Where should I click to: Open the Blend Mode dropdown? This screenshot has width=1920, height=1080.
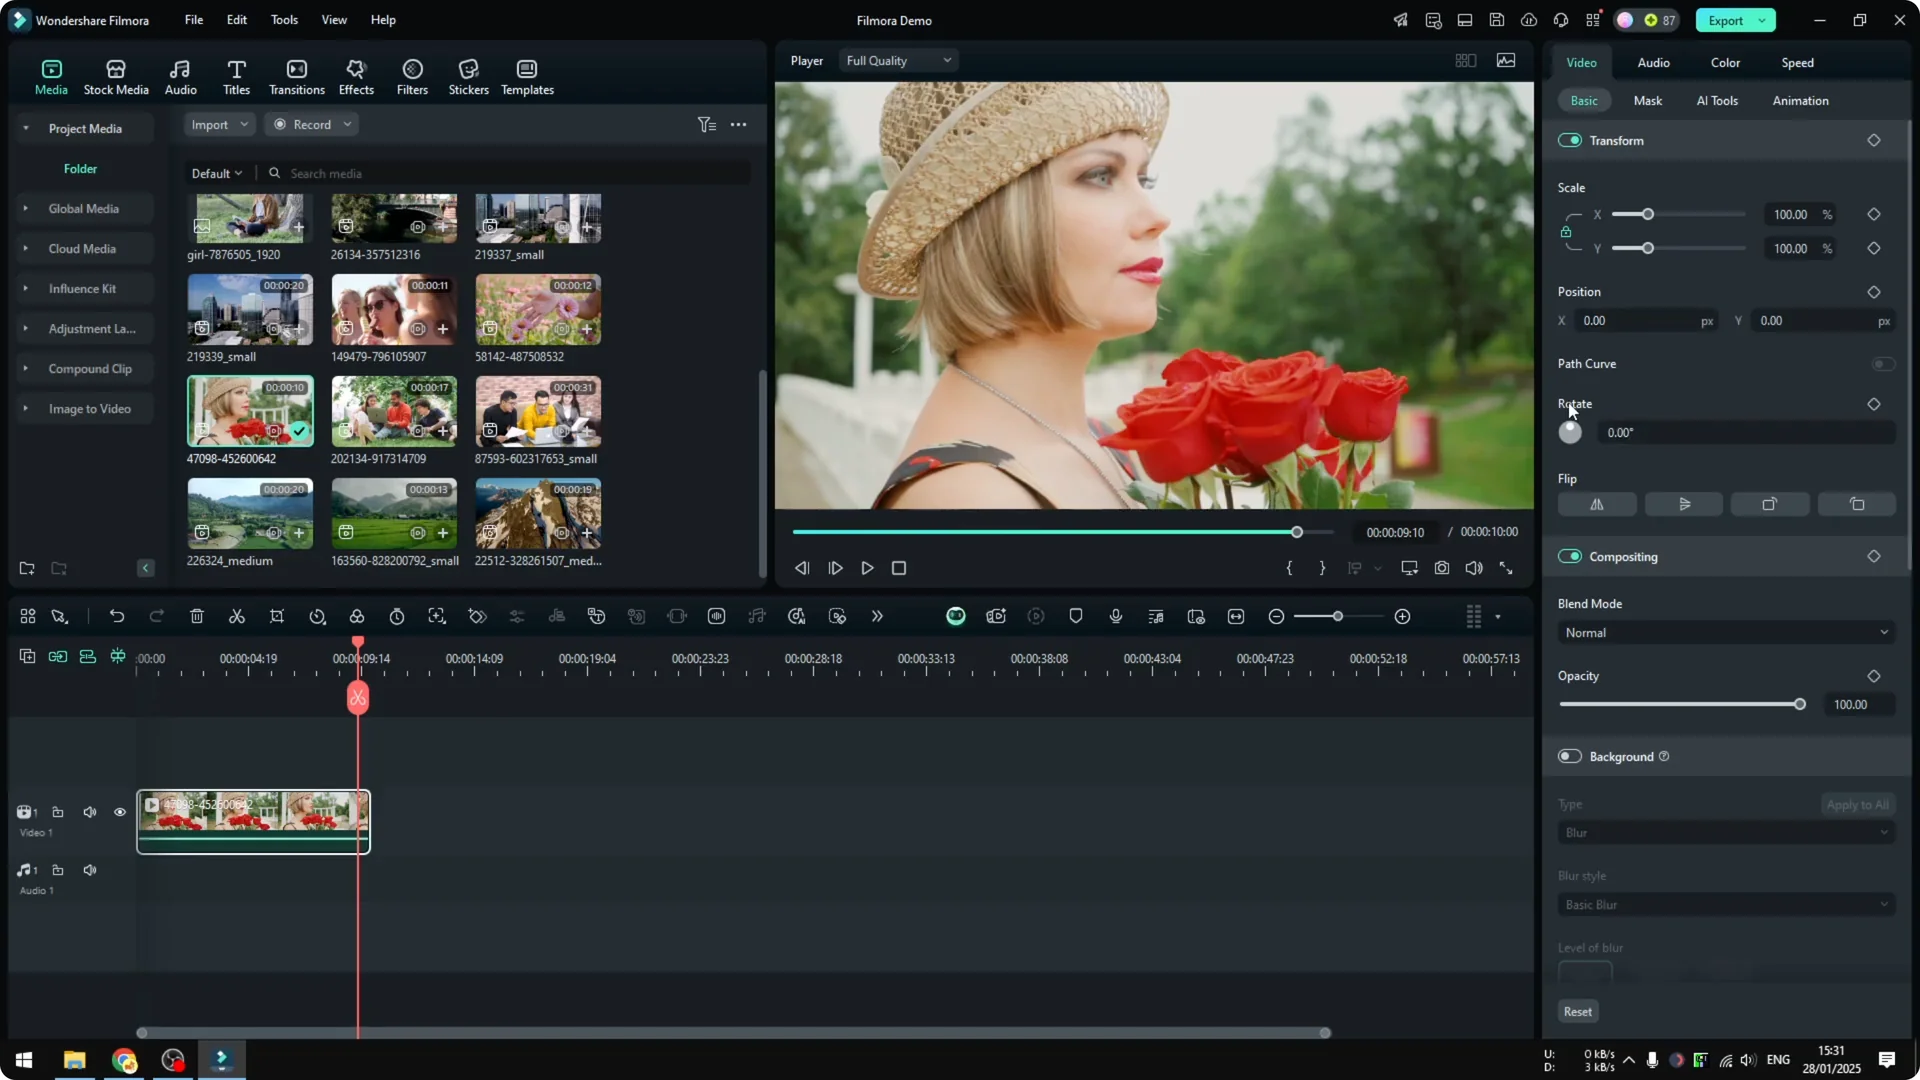1725,632
